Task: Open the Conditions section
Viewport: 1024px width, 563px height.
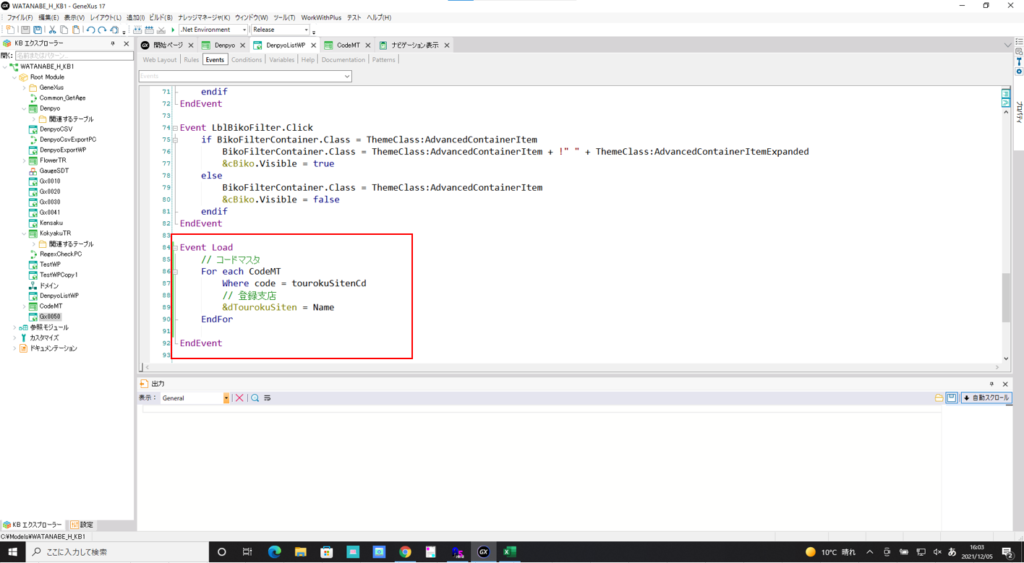Action: (246, 59)
